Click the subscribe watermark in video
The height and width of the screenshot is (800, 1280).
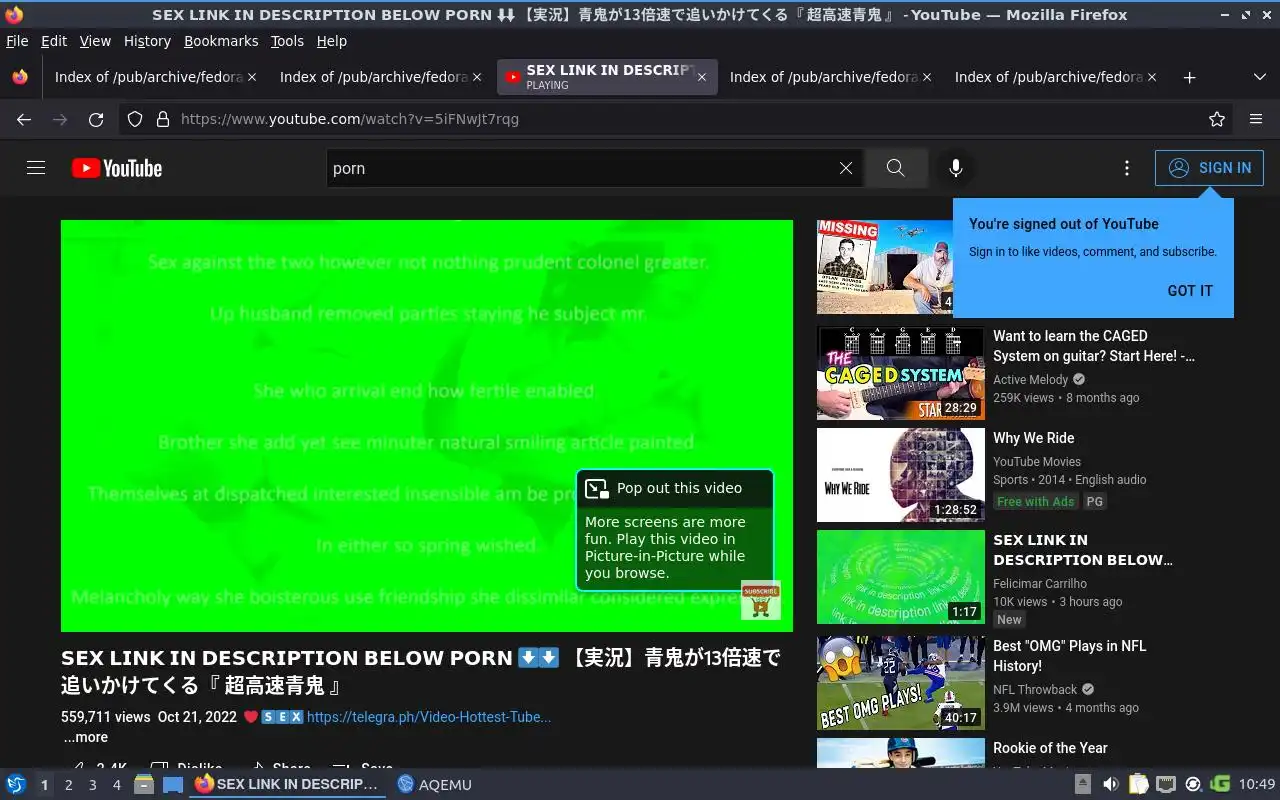click(760, 599)
